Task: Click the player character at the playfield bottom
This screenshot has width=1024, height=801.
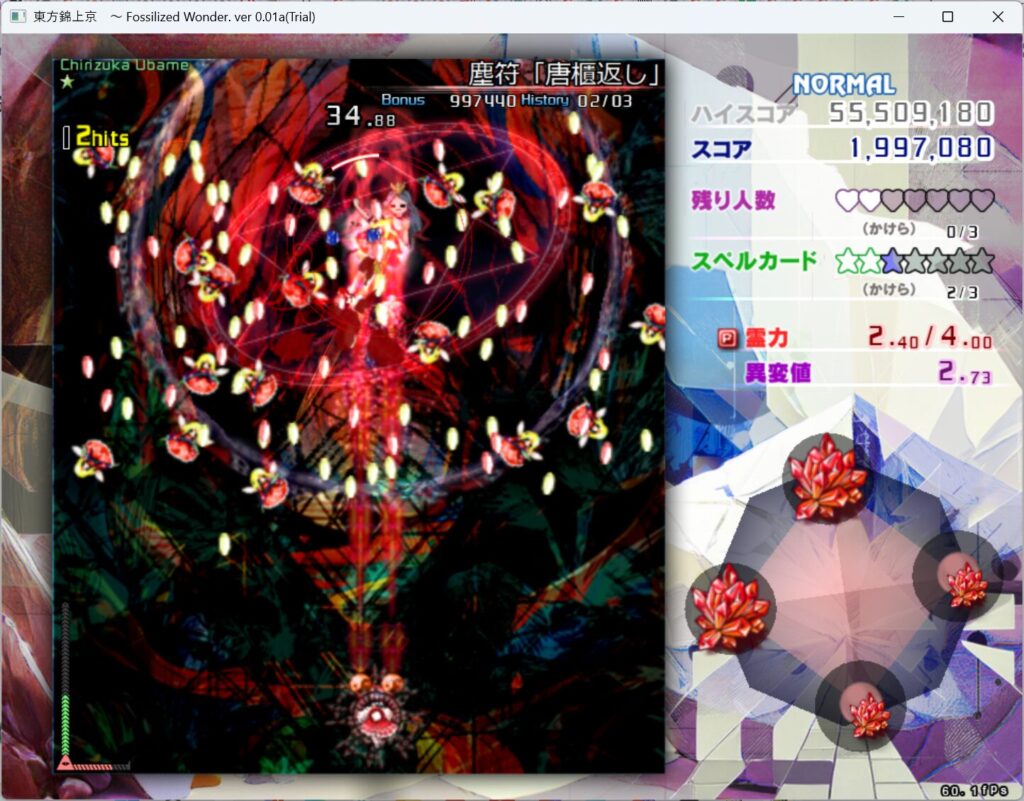Action: [x=376, y=715]
